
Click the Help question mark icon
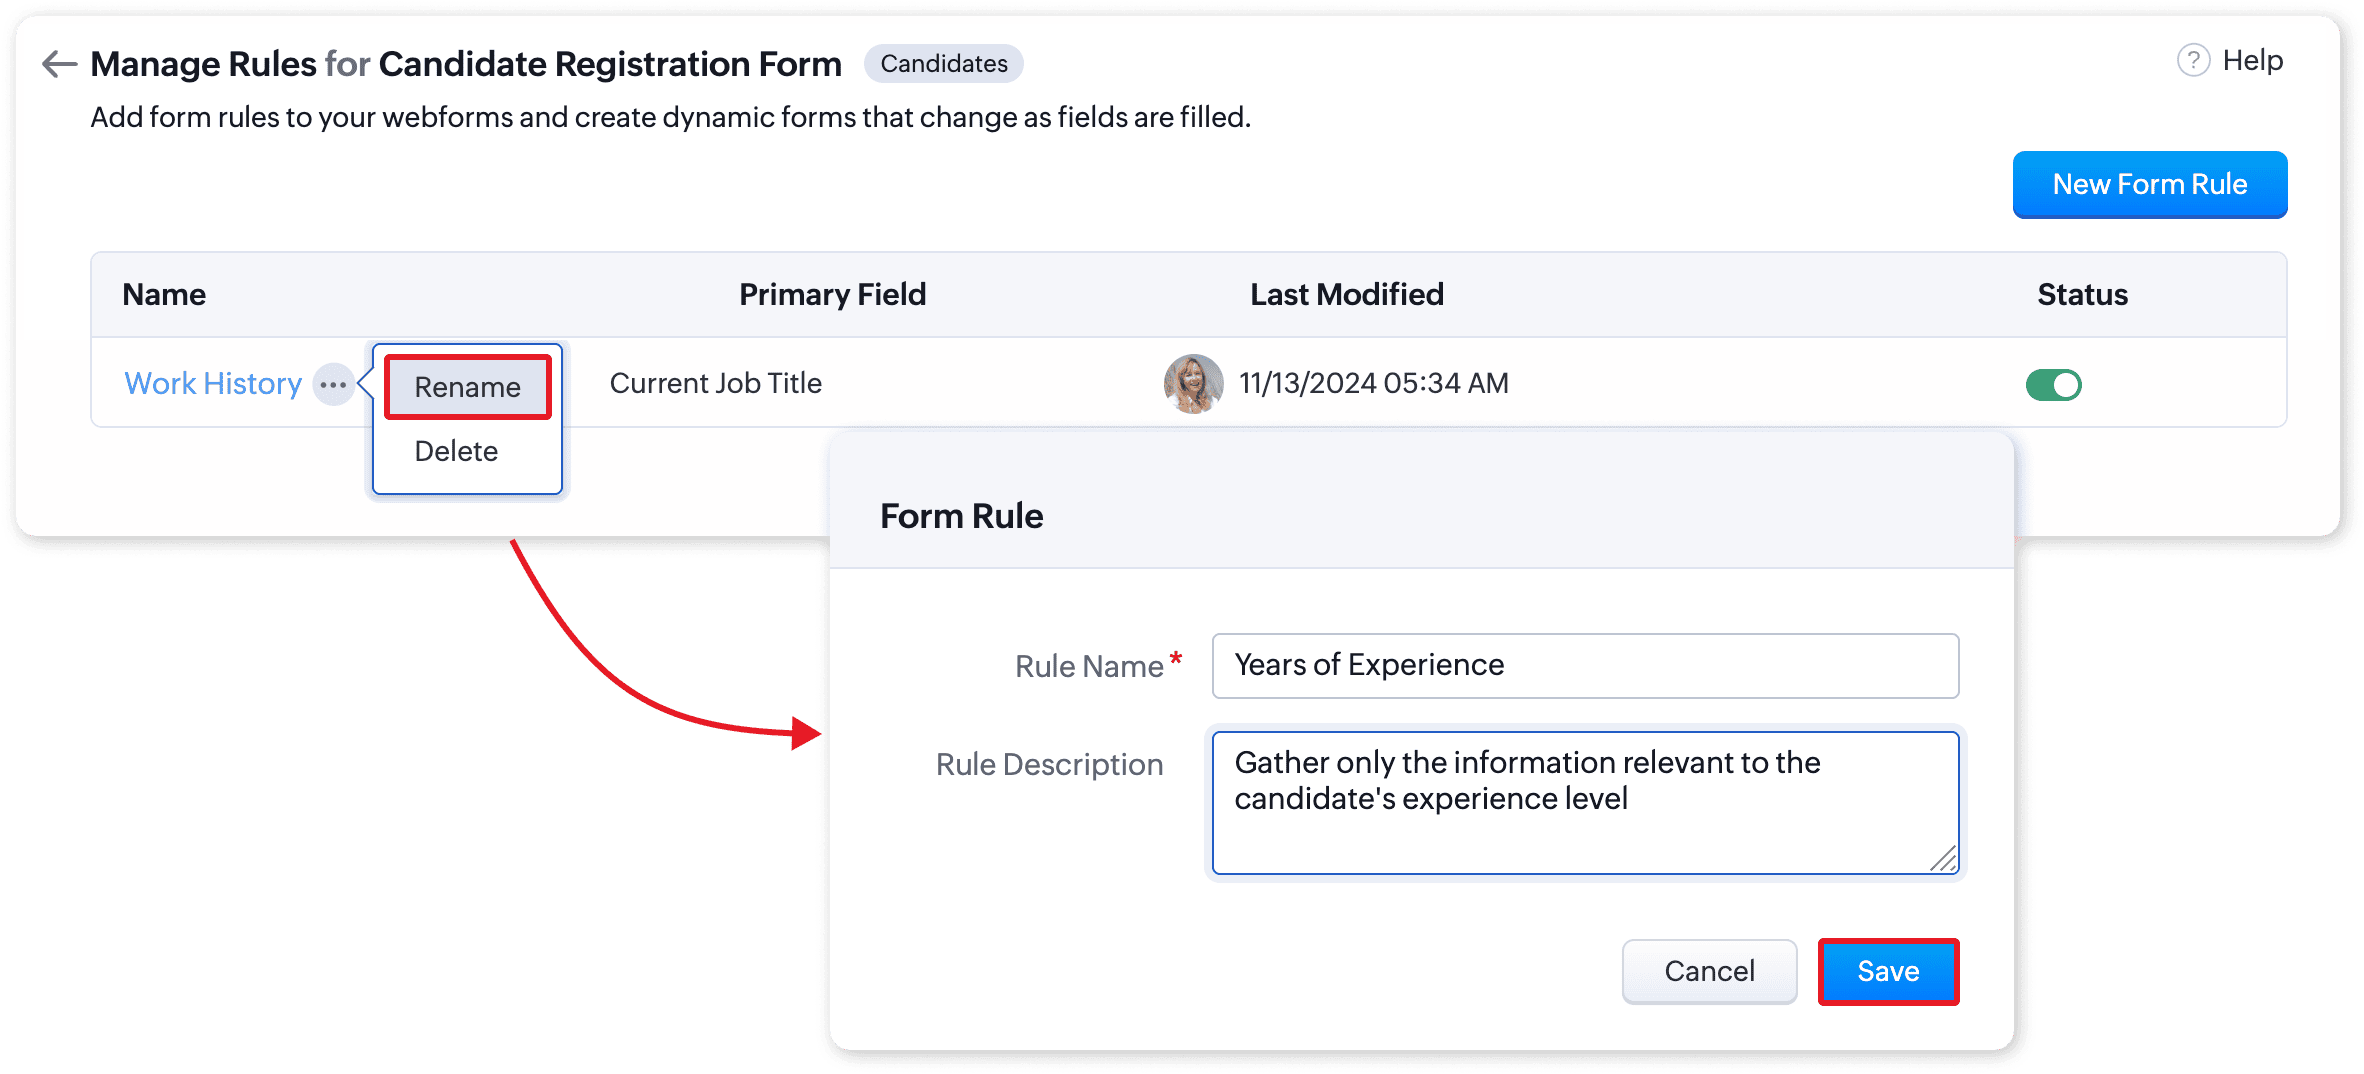[2193, 61]
